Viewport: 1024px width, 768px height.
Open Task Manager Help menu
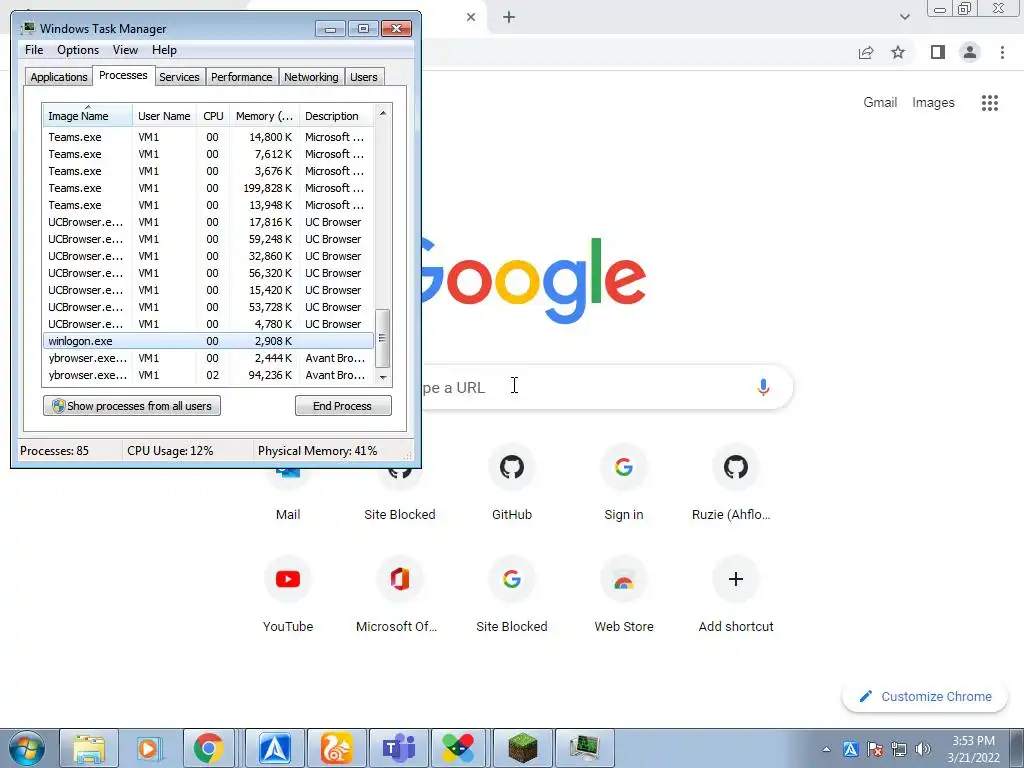click(x=164, y=50)
